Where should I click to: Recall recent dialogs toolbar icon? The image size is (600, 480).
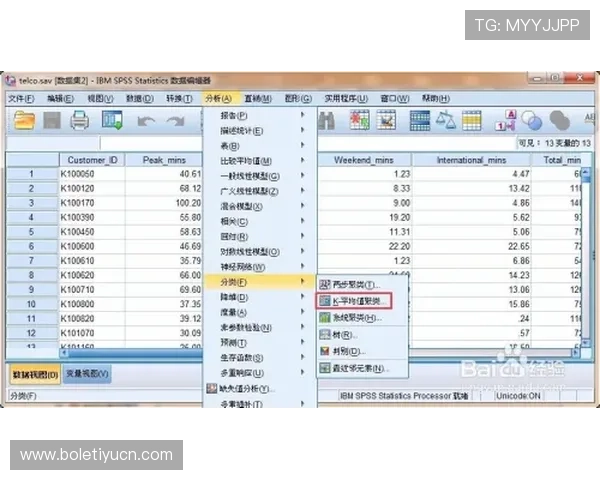pyautogui.click(x=112, y=120)
